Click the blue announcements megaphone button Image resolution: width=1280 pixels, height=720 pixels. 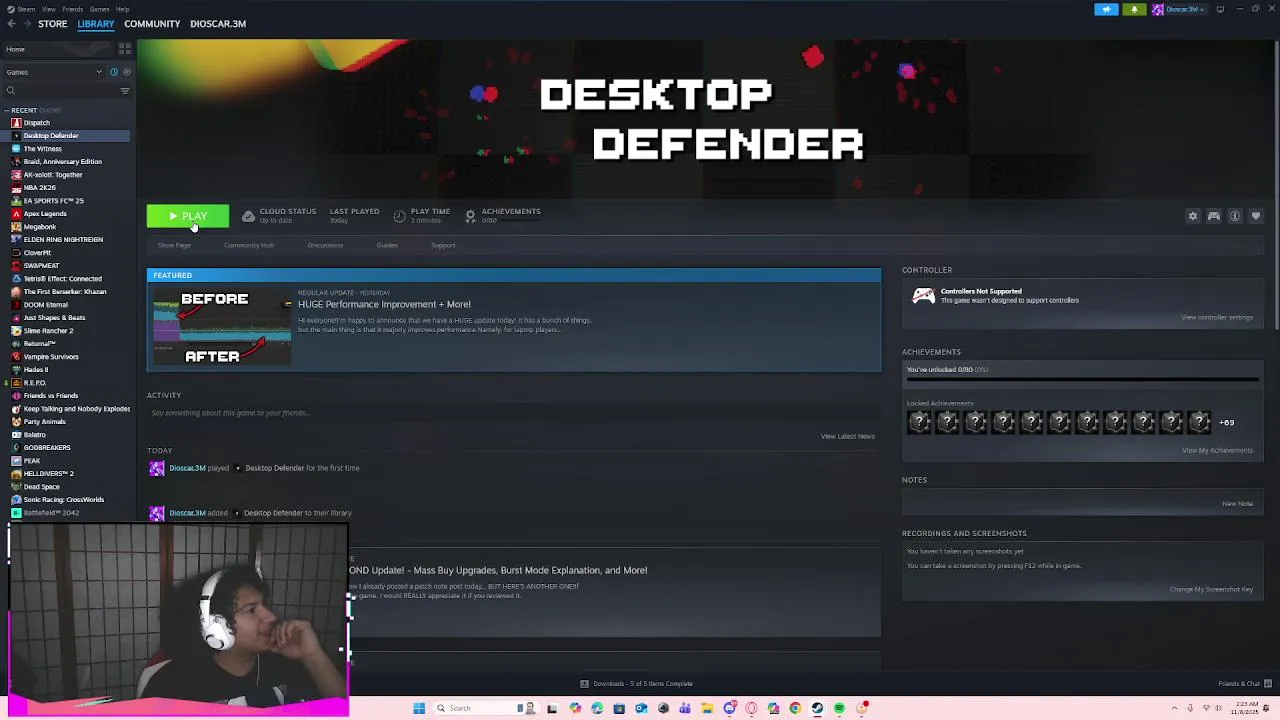click(1106, 9)
